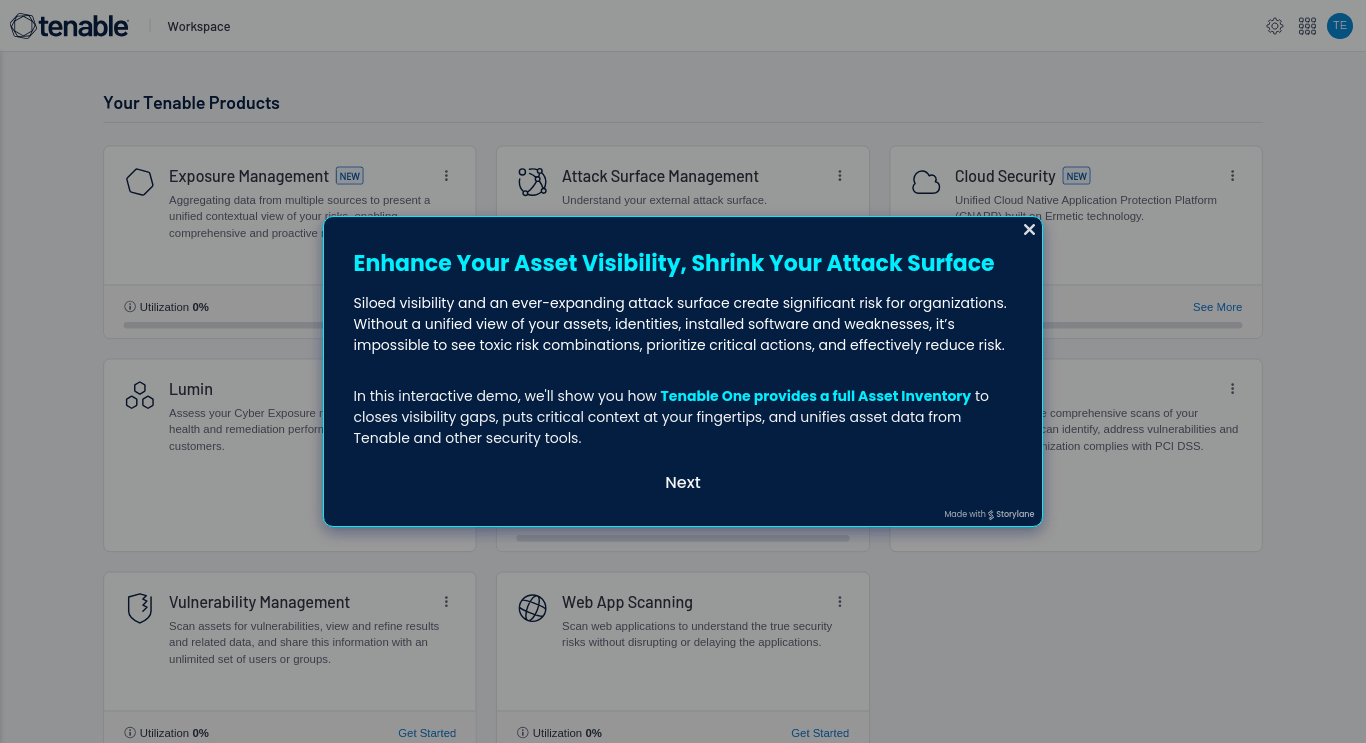Image resolution: width=1366 pixels, height=743 pixels.
Task: Click the See More link on Cloud Security
Action: (x=1217, y=307)
